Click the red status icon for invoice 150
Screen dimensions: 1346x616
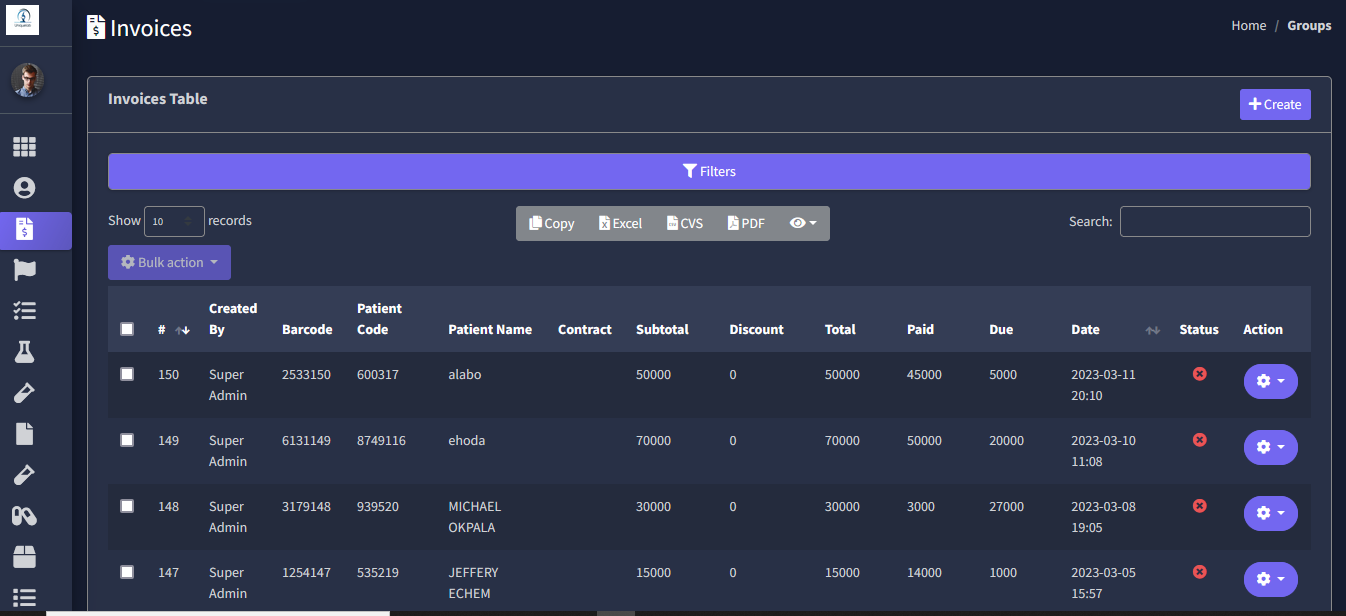(x=1199, y=374)
